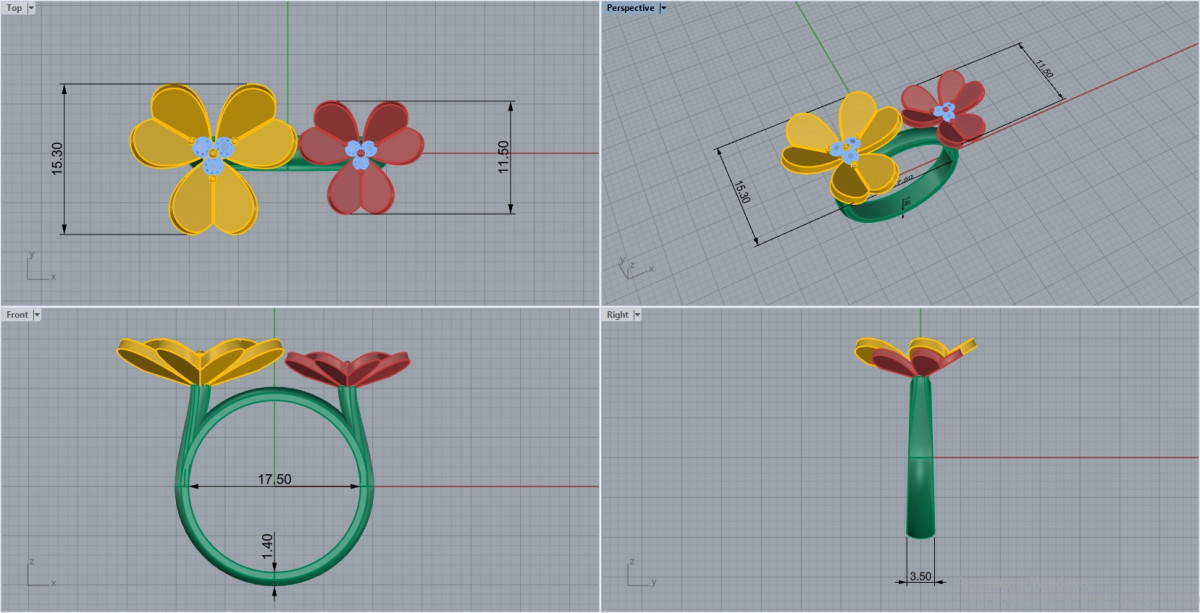The height and width of the screenshot is (613, 1200).
Task: Activate the Top viewport title label
Action: point(15,8)
